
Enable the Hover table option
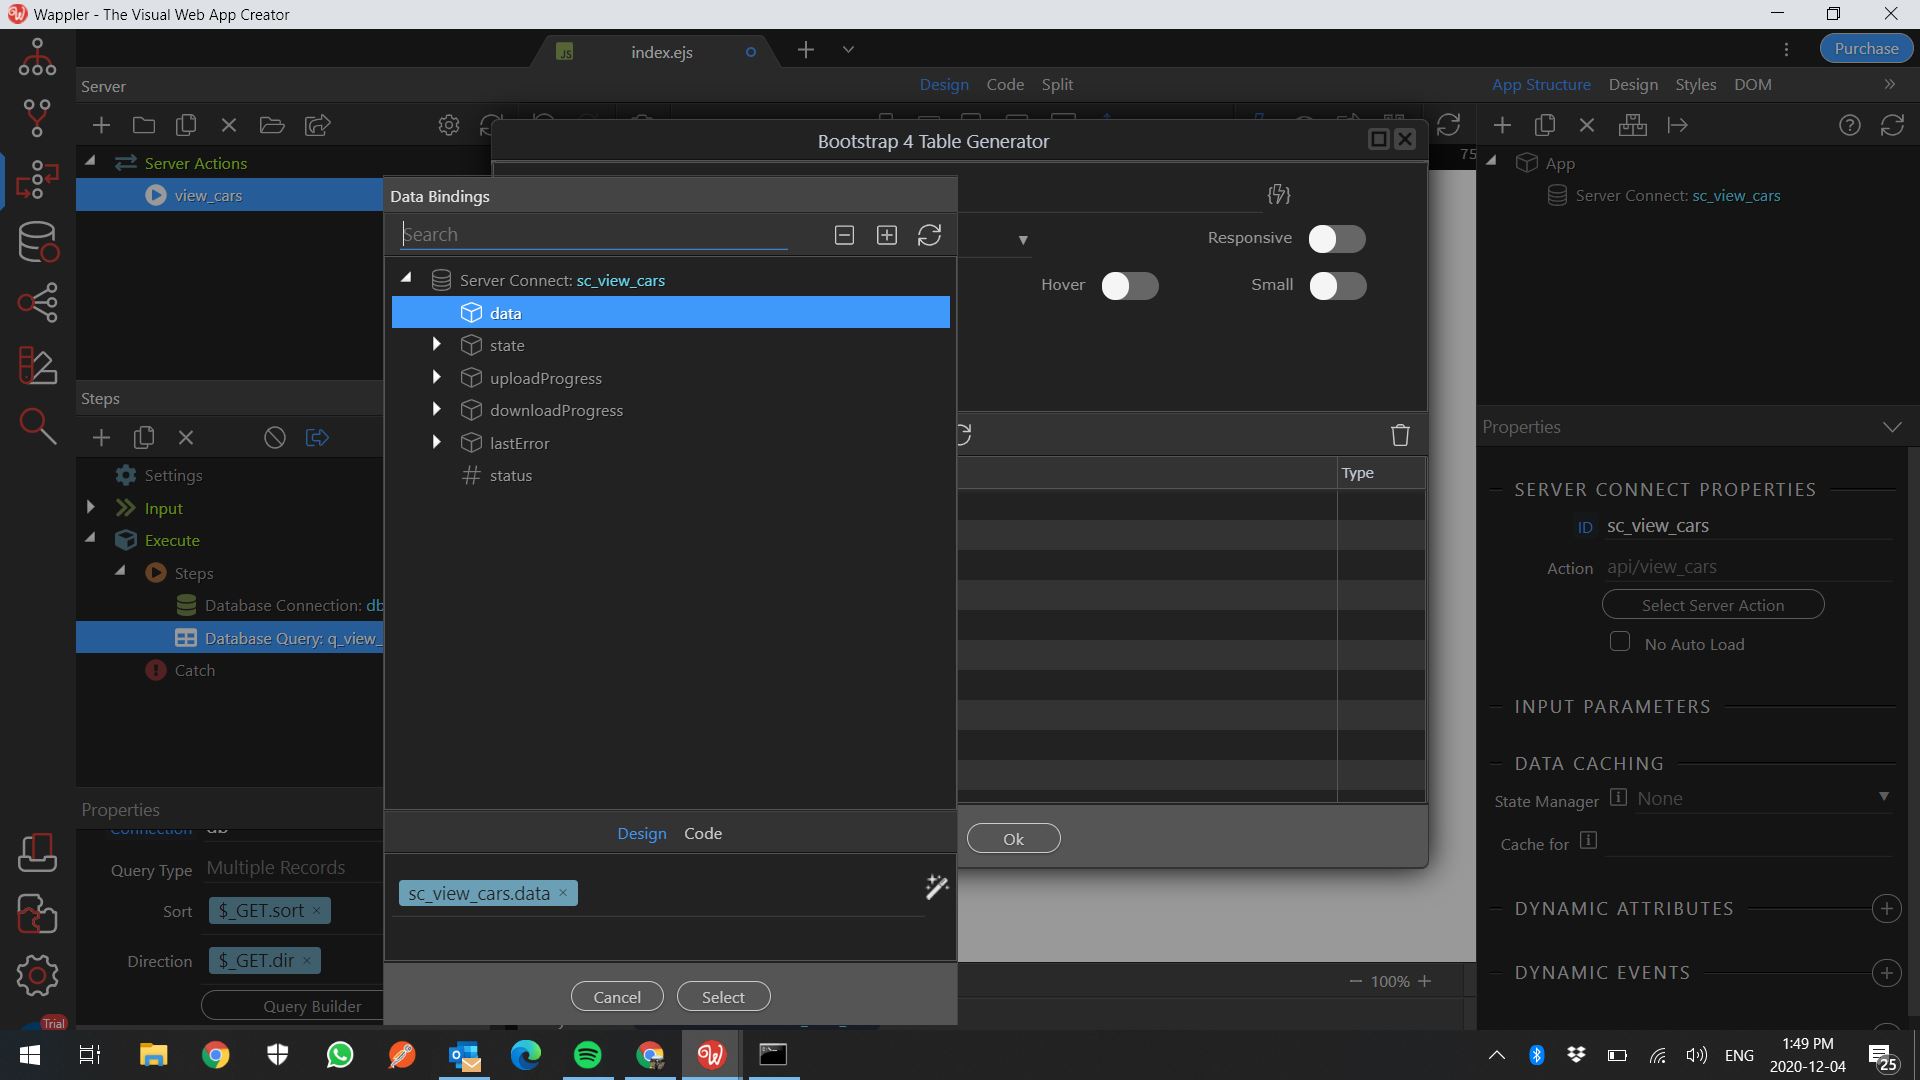point(1129,286)
